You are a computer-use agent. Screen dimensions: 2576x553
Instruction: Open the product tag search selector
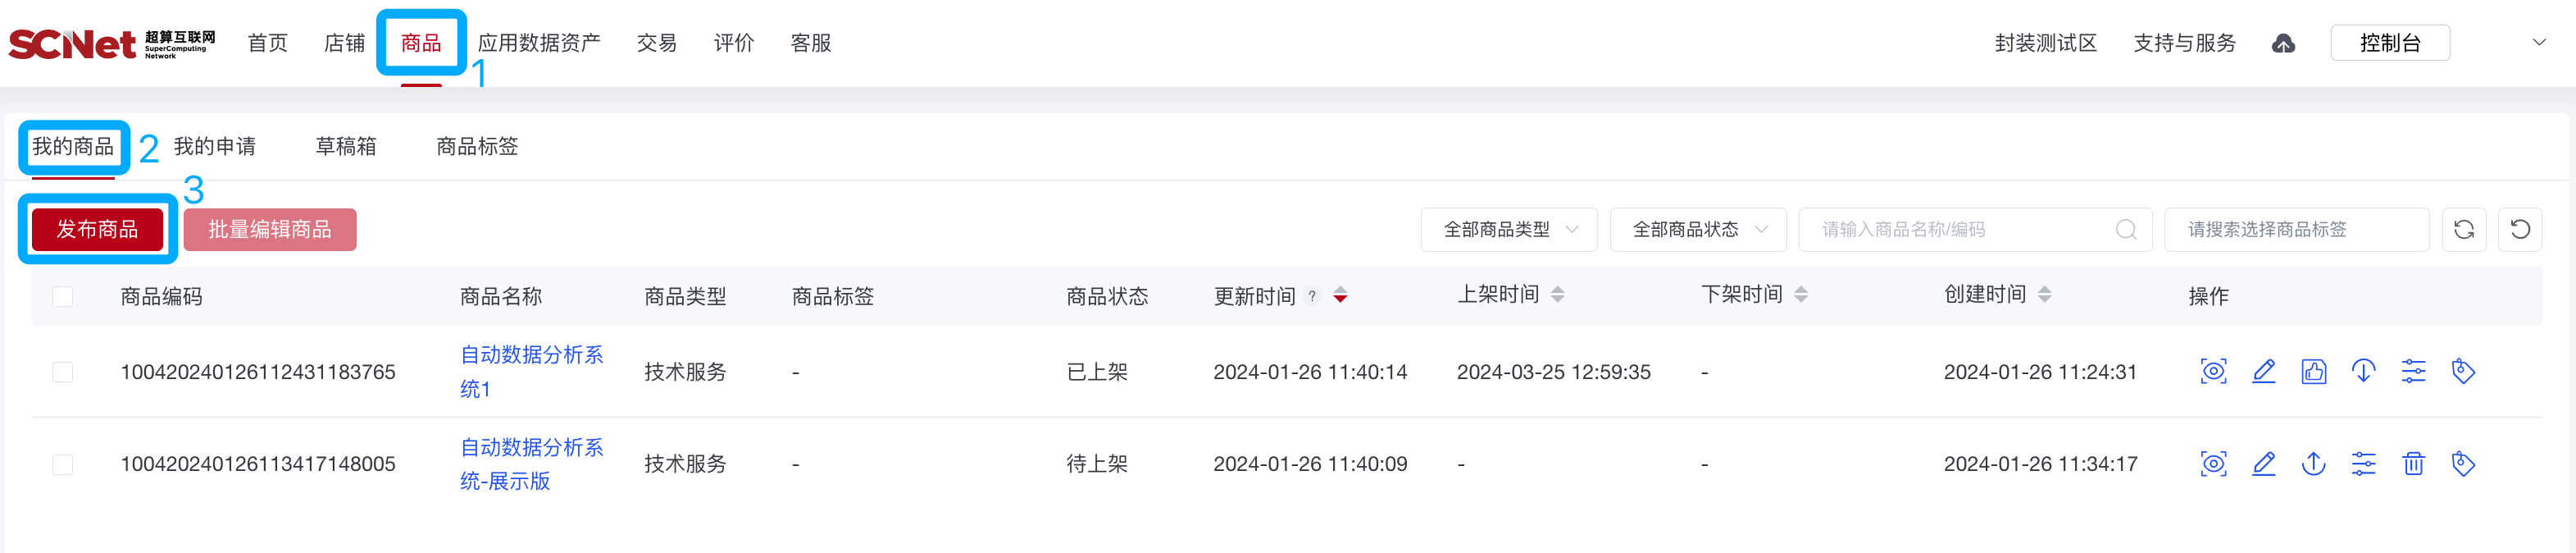2295,230
